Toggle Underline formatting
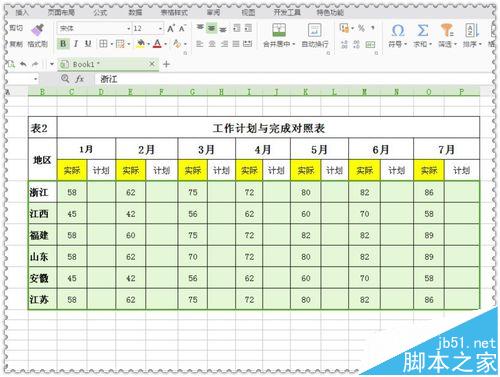500x377 pixels. point(88,44)
